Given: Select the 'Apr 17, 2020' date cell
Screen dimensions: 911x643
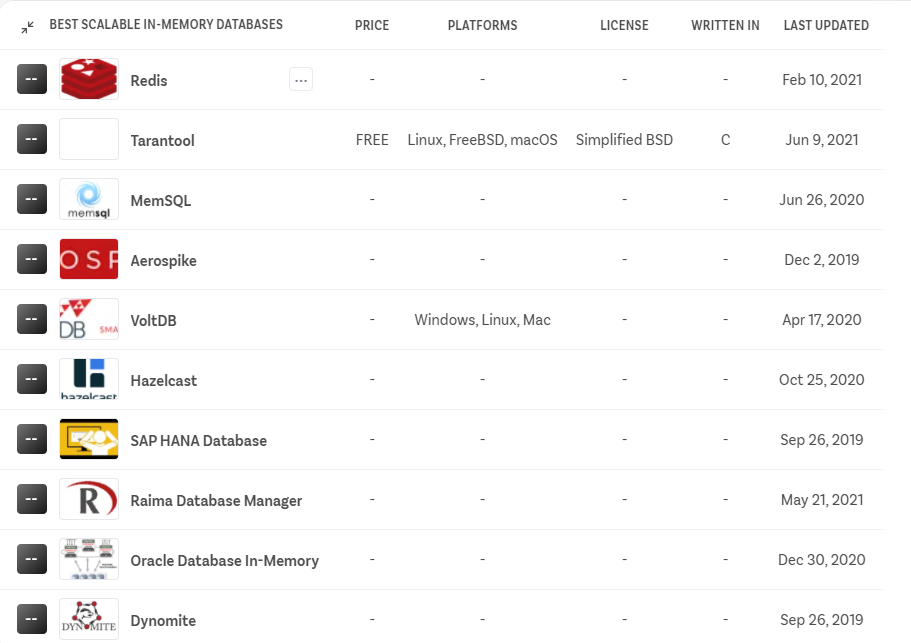Looking at the screenshot, I should [822, 320].
